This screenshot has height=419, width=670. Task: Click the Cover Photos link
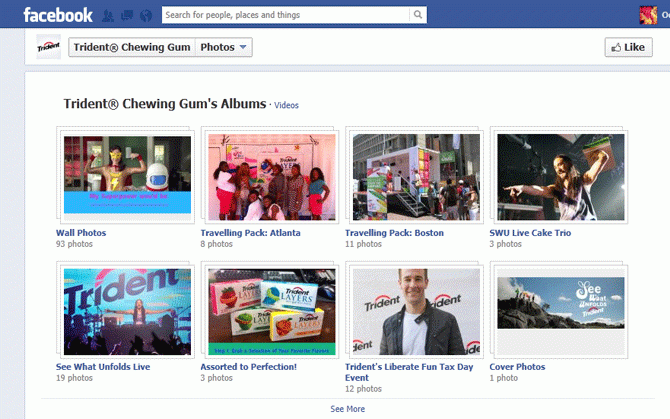click(517, 367)
